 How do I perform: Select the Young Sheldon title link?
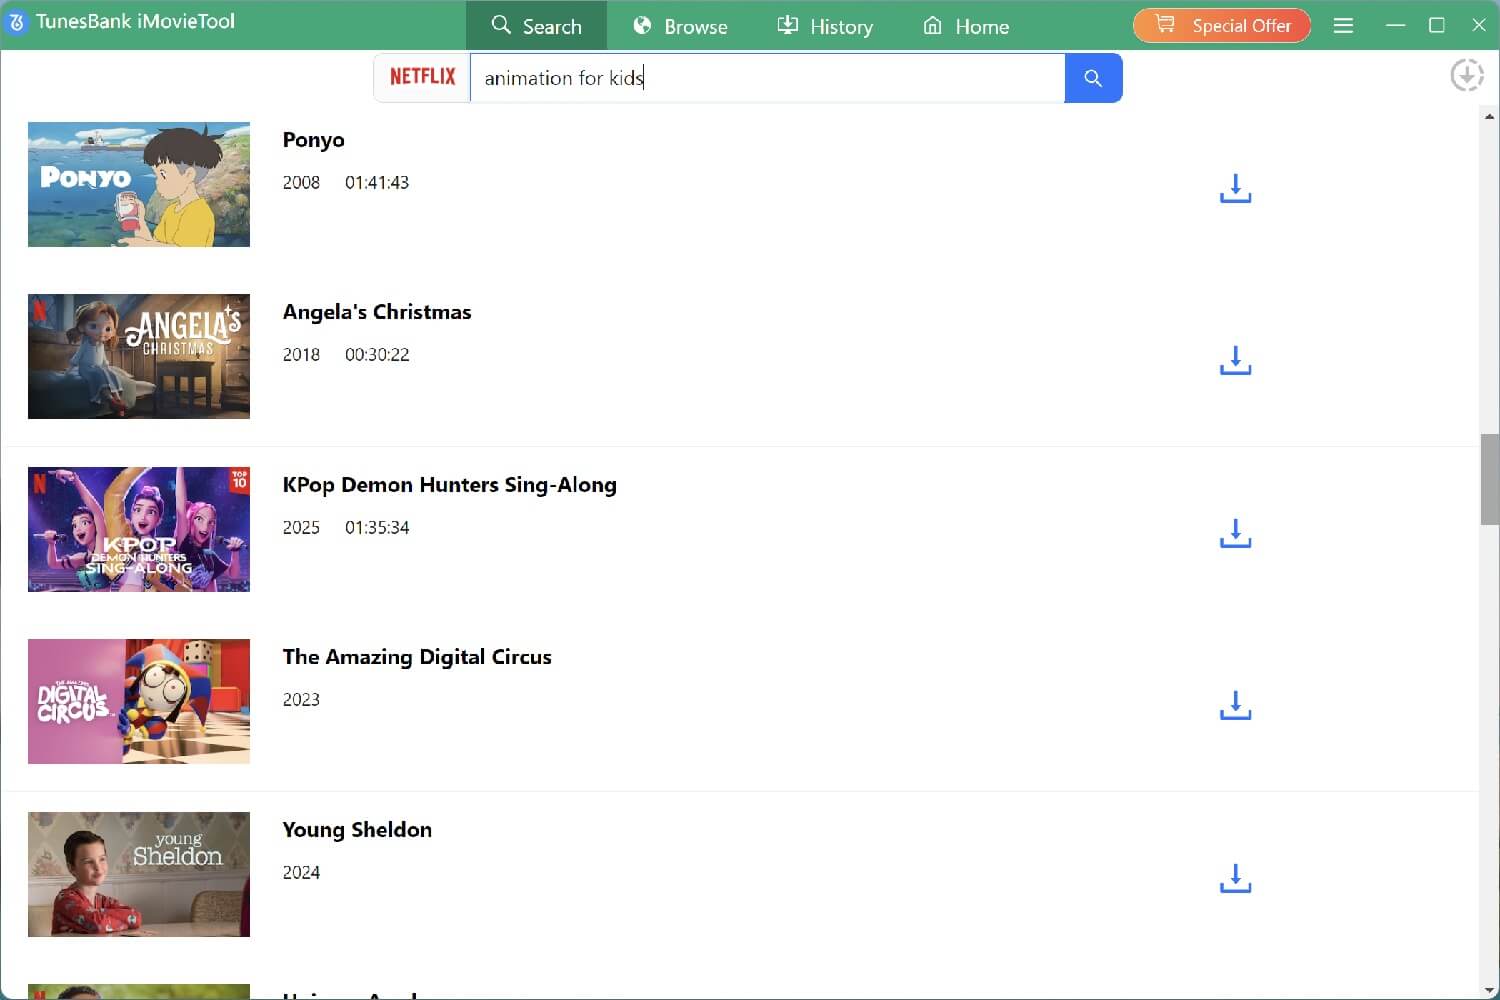coord(357,829)
